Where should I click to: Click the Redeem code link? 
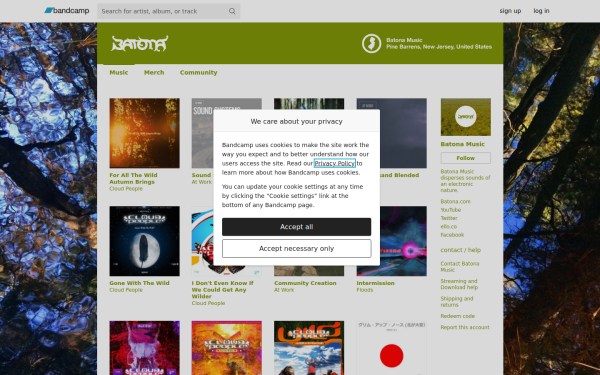(457, 316)
